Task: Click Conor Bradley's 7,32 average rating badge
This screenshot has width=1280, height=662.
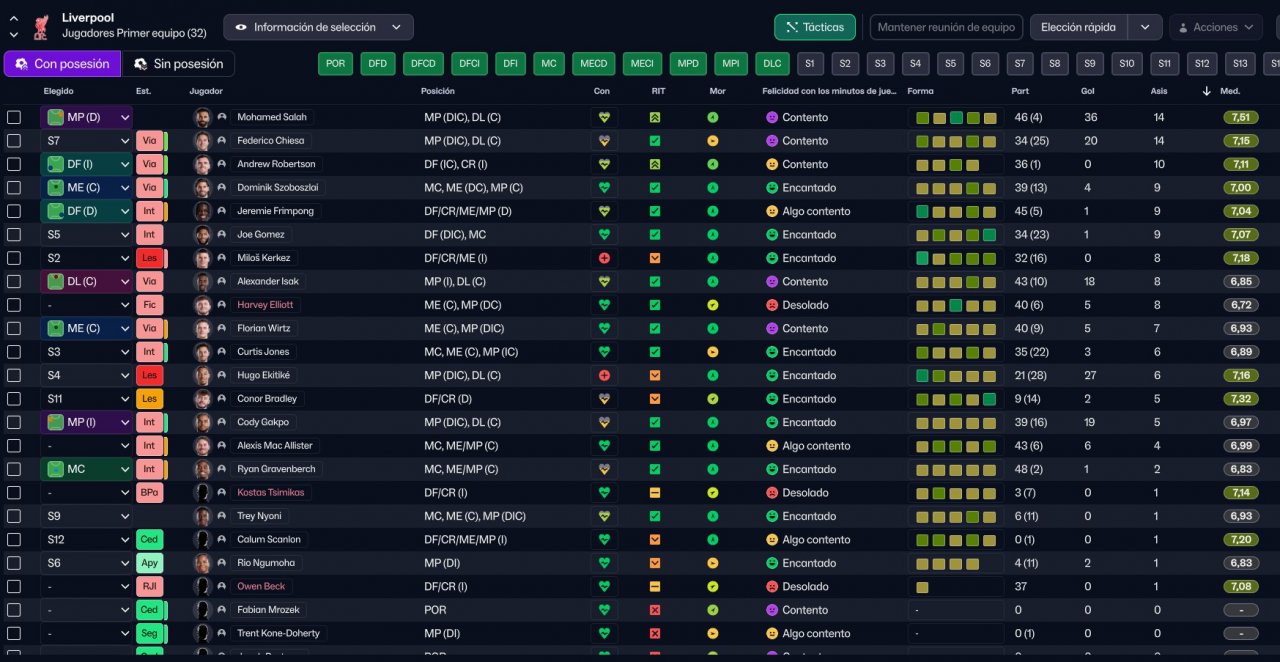Action: (x=1240, y=399)
